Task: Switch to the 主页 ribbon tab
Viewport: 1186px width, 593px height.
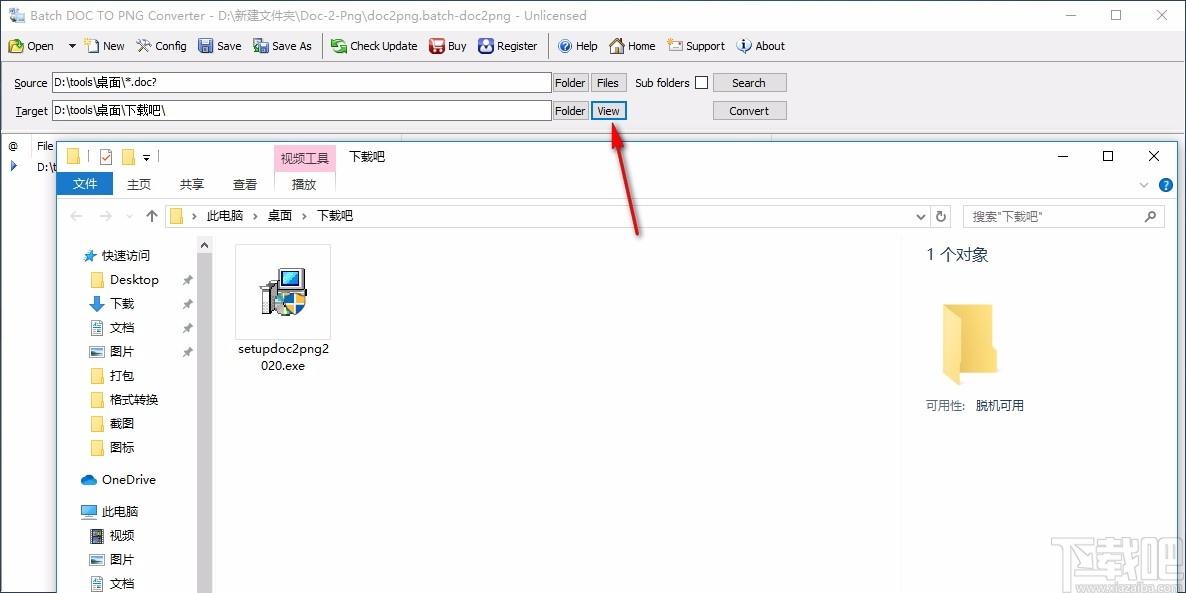Action: click(x=138, y=184)
